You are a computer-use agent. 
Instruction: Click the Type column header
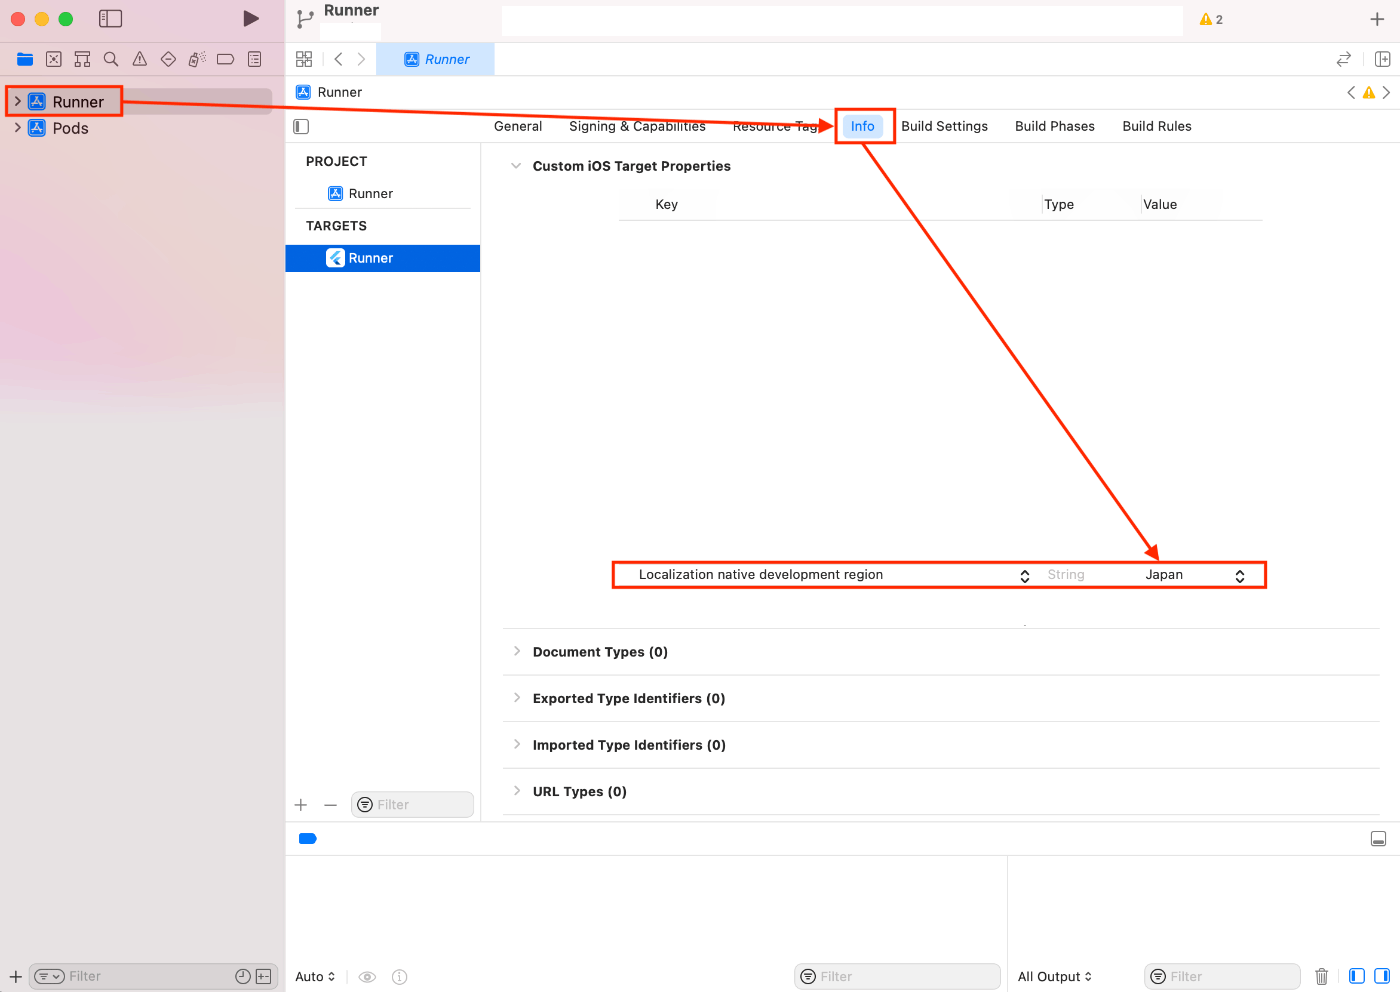point(1059,204)
